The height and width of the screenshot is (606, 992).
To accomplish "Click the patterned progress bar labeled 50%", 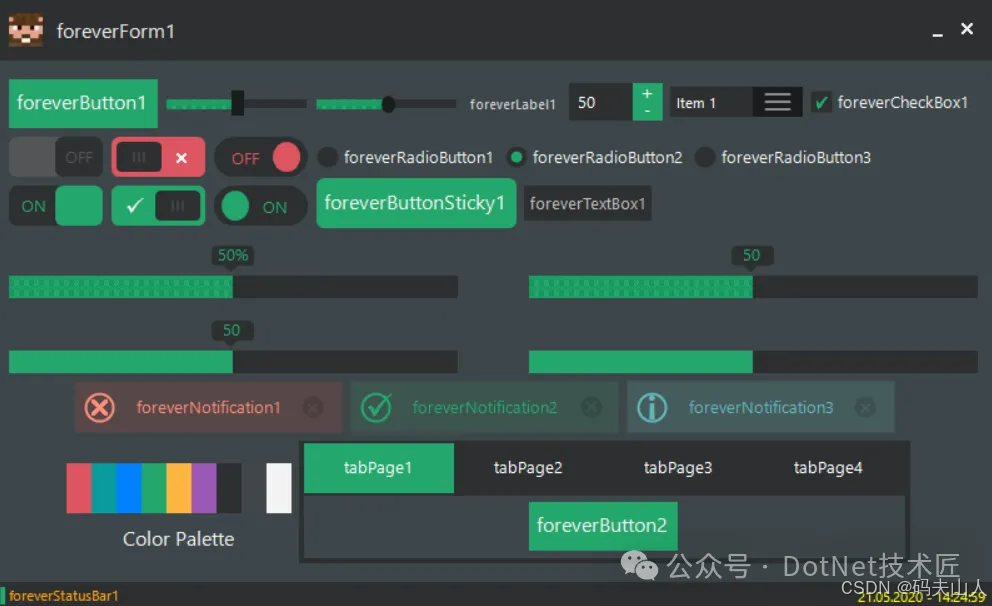I will pyautogui.click(x=233, y=287).
